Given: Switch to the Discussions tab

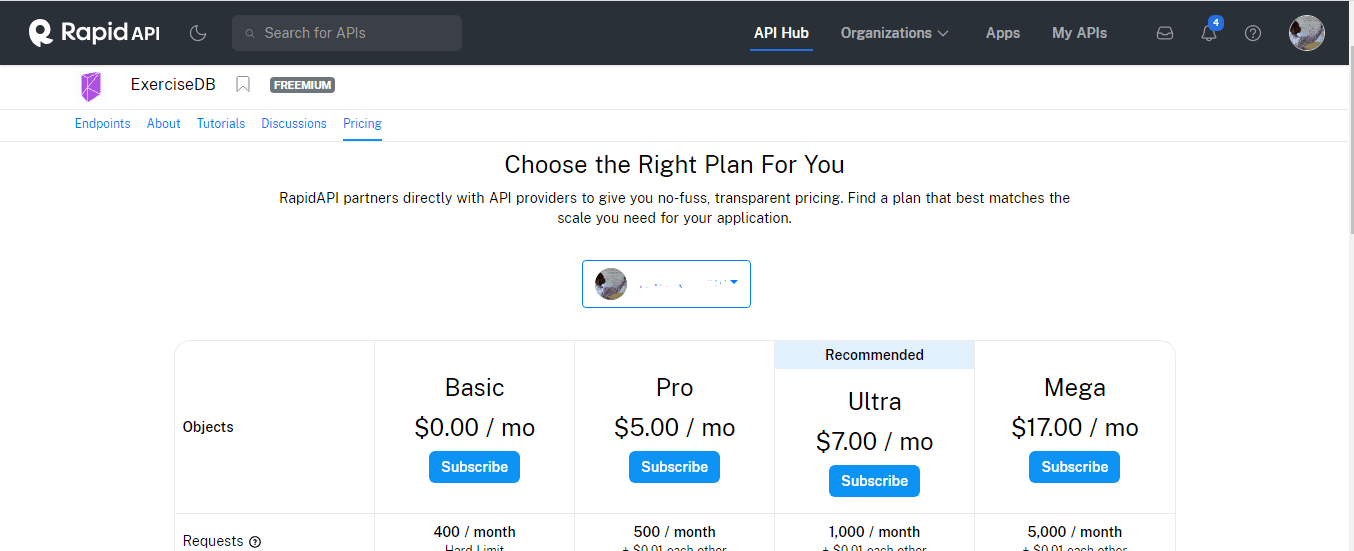Looking at the screenshot, I should point(294,124).
